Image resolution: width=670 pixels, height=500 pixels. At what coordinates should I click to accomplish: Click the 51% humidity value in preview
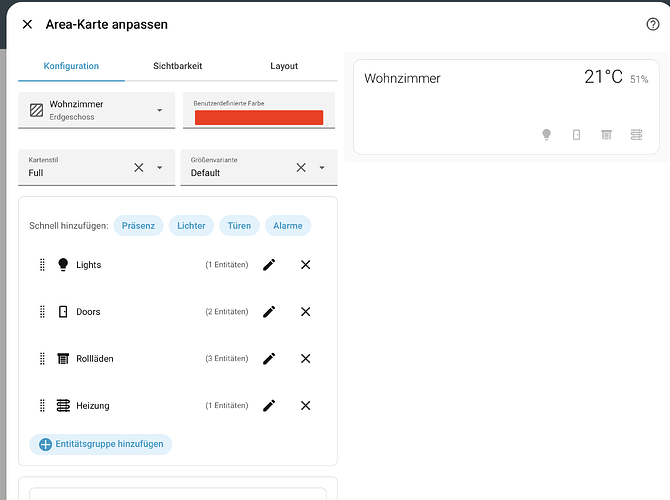tap(639, 79)
